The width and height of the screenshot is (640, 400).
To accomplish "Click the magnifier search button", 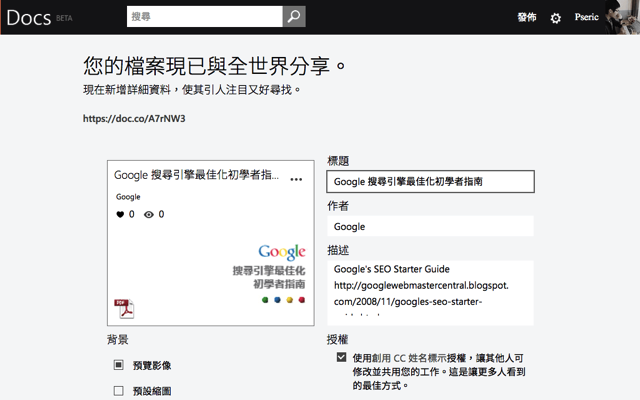I will (x=294, y=16).
